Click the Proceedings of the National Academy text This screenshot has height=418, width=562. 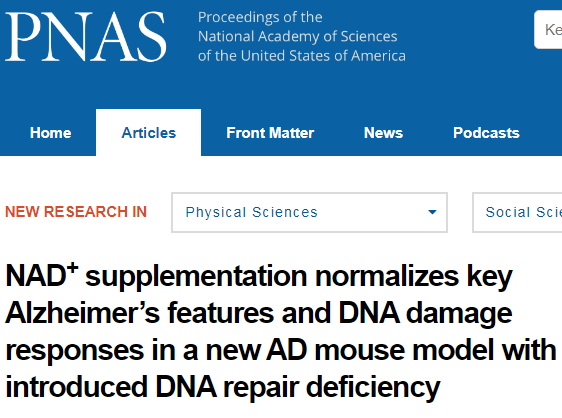click(x=301, y=37)
